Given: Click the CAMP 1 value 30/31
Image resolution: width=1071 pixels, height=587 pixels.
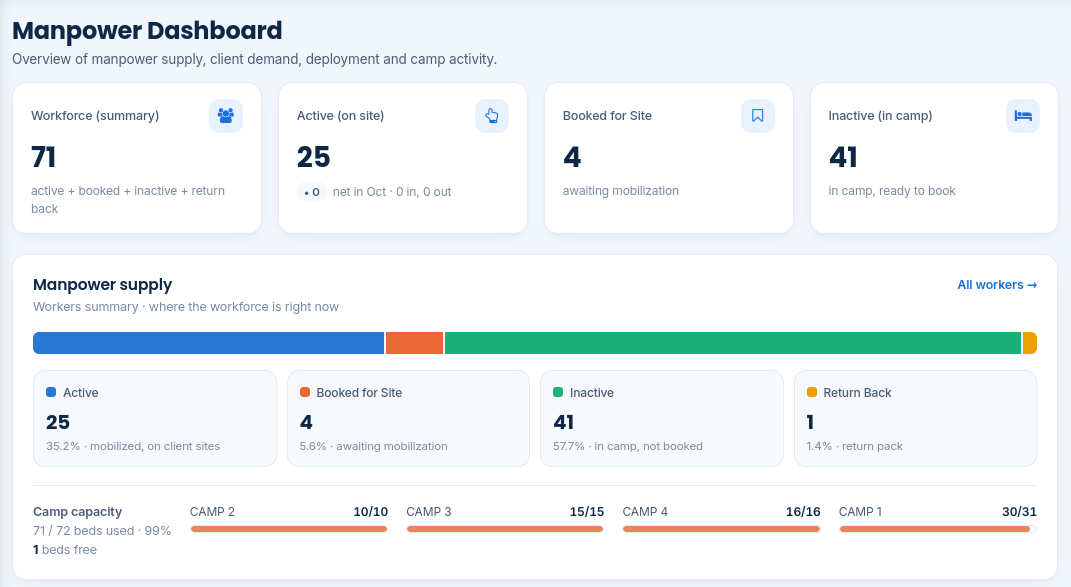Looking at the screenshot, I should pos(1019,512).
